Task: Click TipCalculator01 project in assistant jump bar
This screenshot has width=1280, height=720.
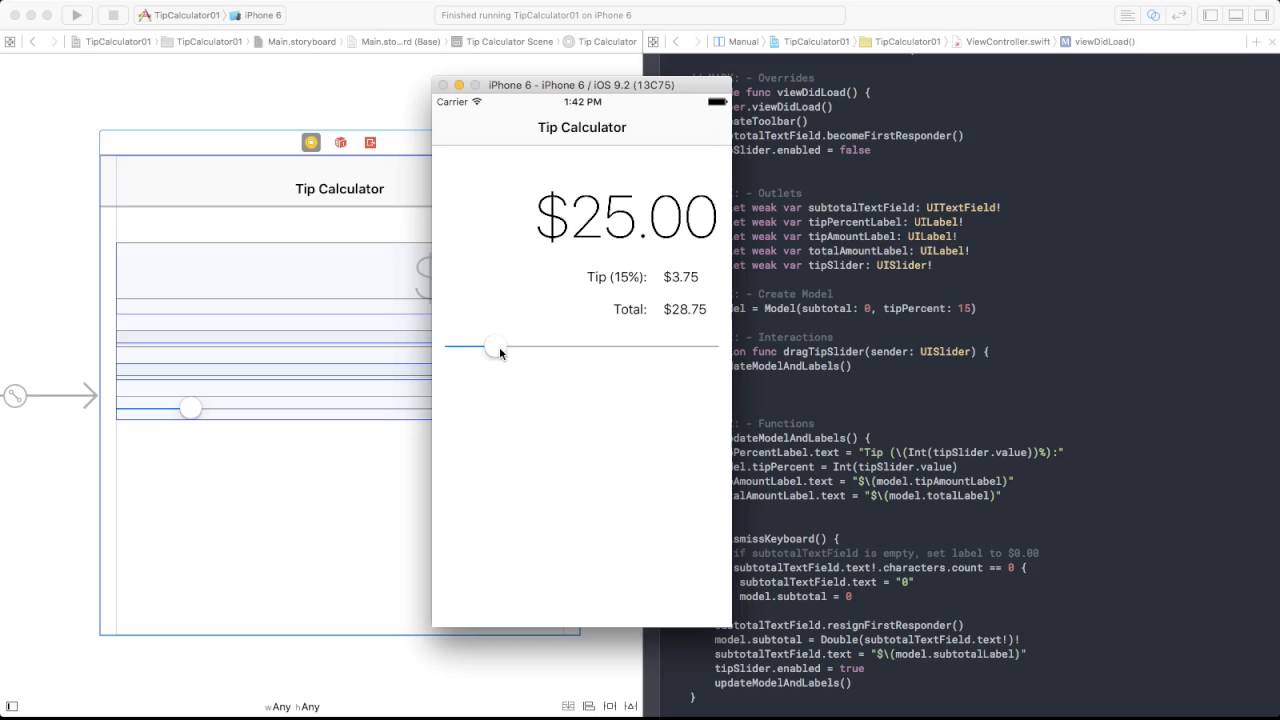Action: [809, 42]
